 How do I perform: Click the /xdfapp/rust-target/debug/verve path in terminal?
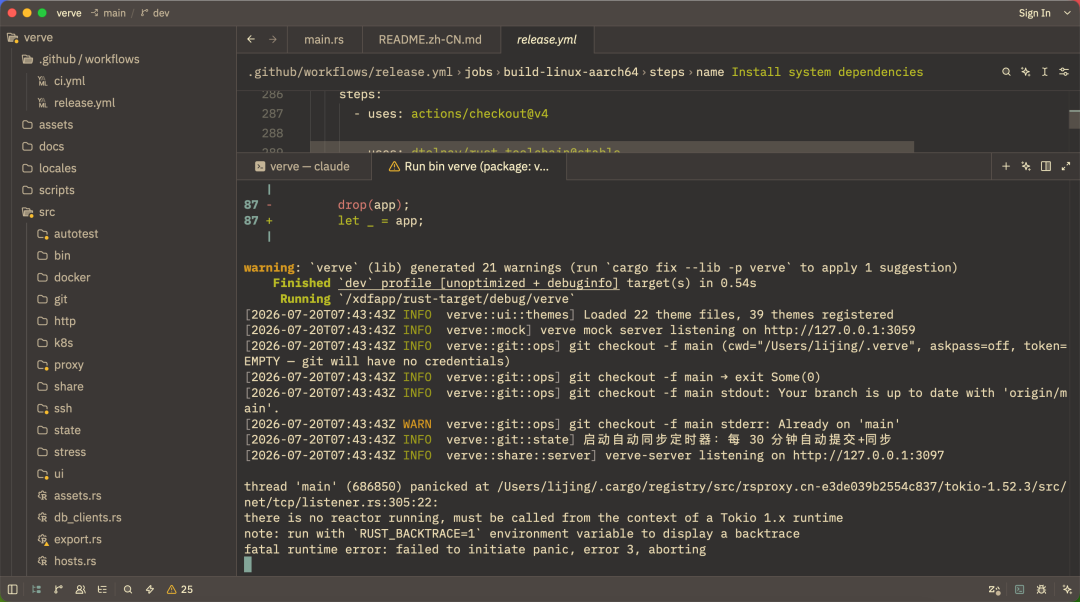pyautogui.click(x=456, y=299)
